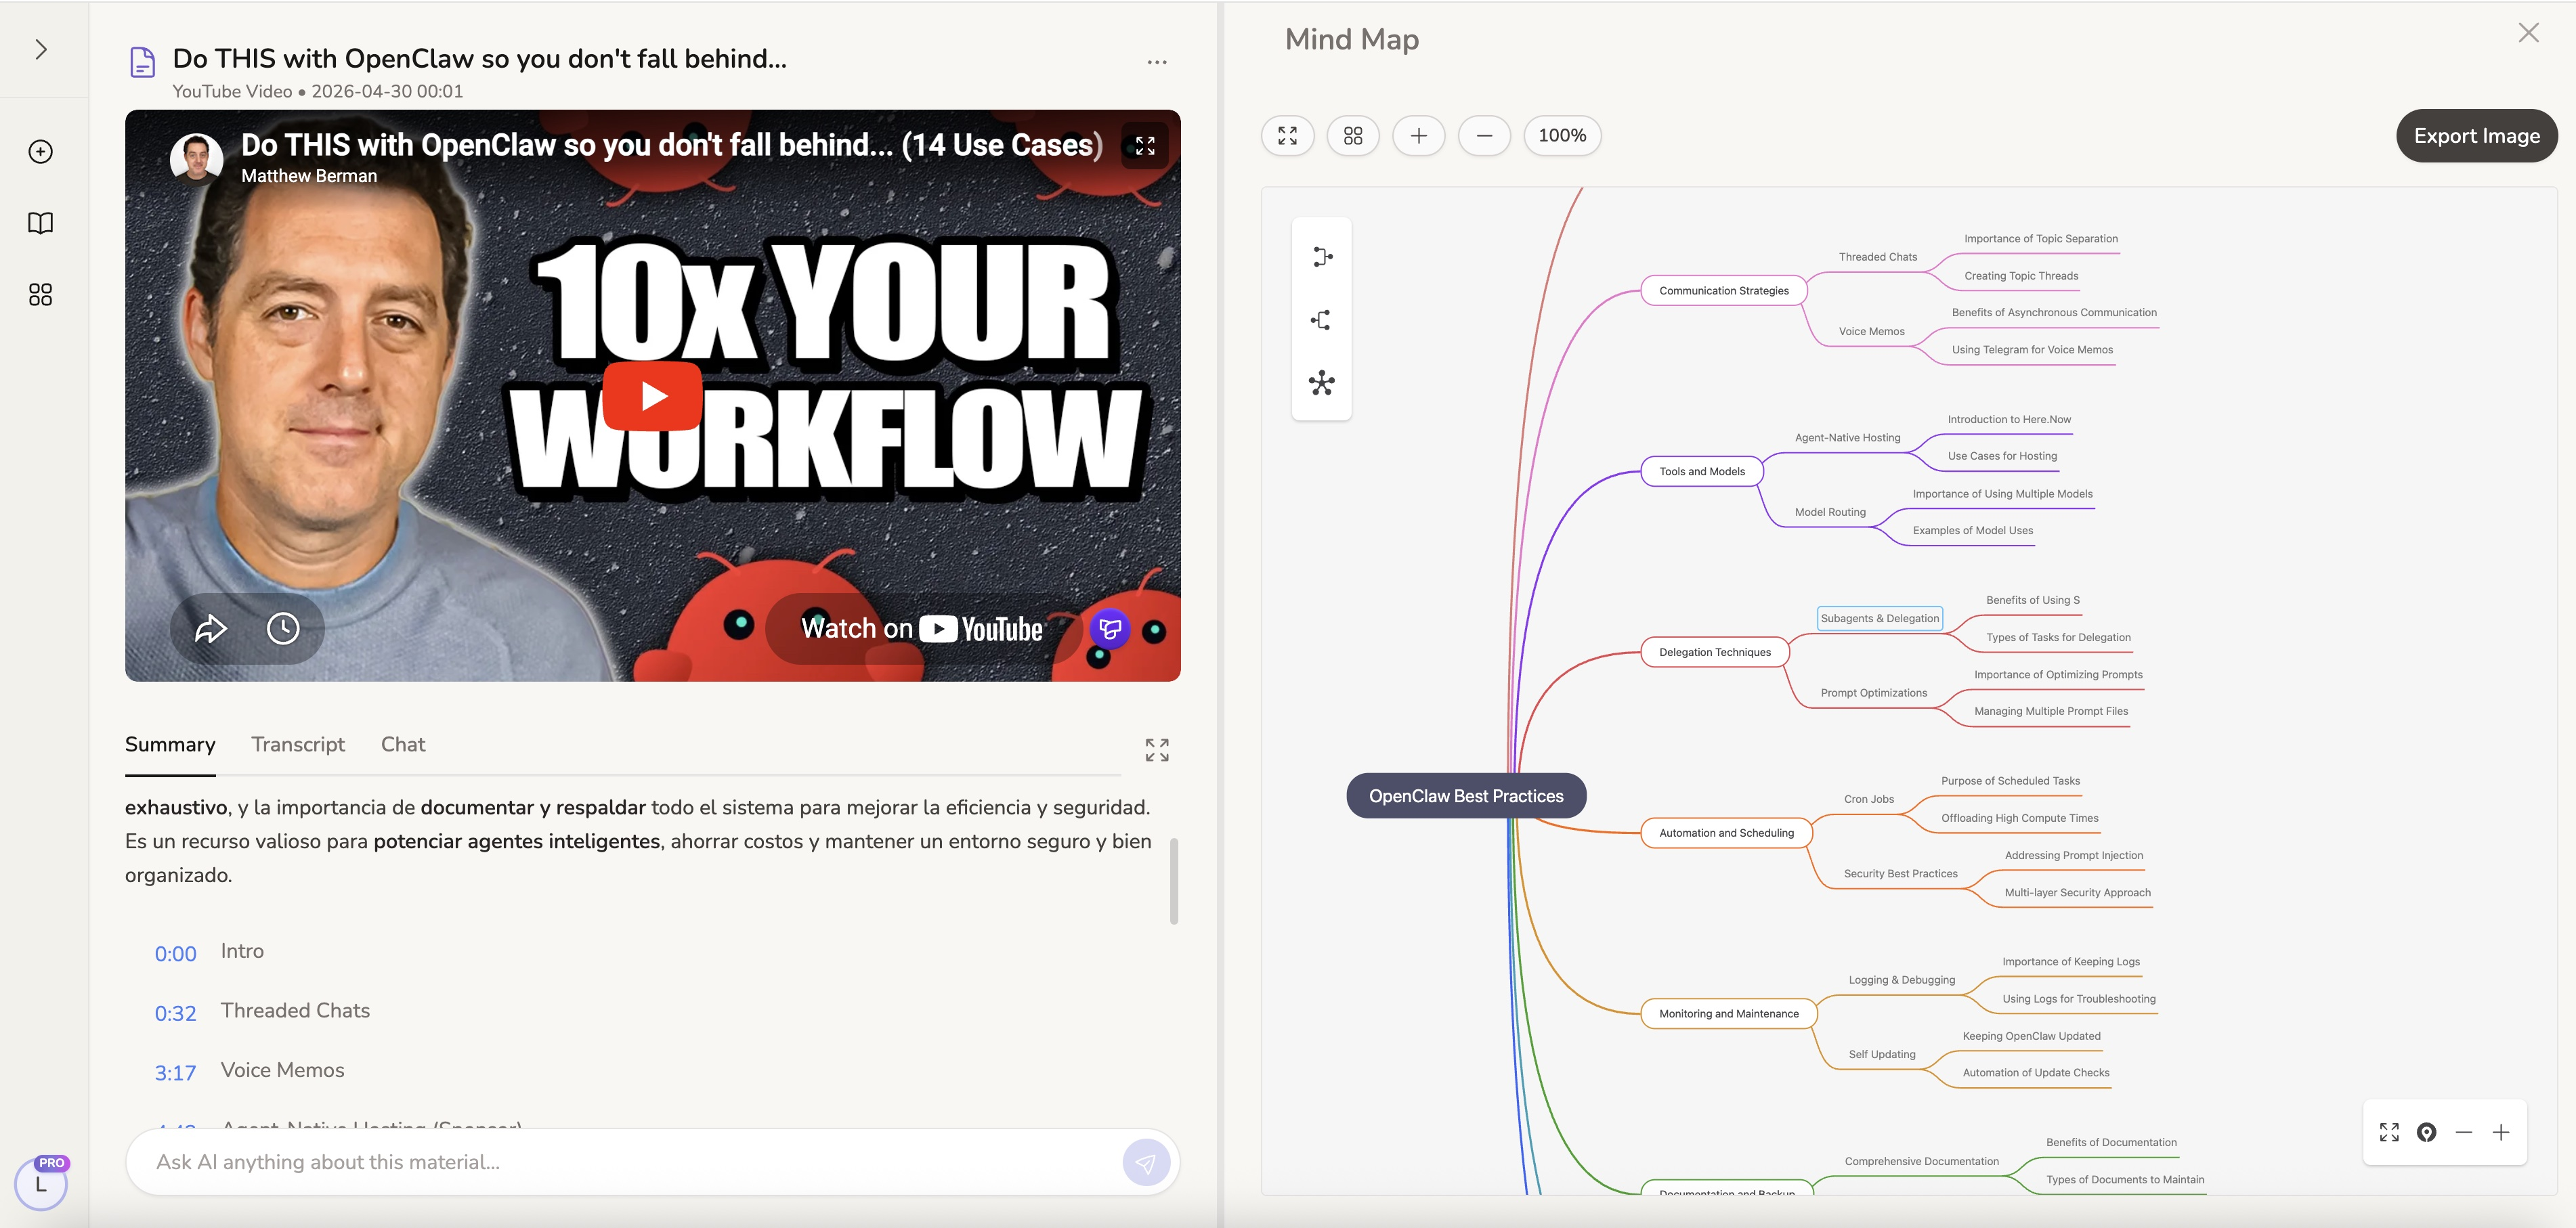The height and width of the screenshot is (1228, 2576).
Task: Switch to the Chat tab
Action: click(403, 744)
